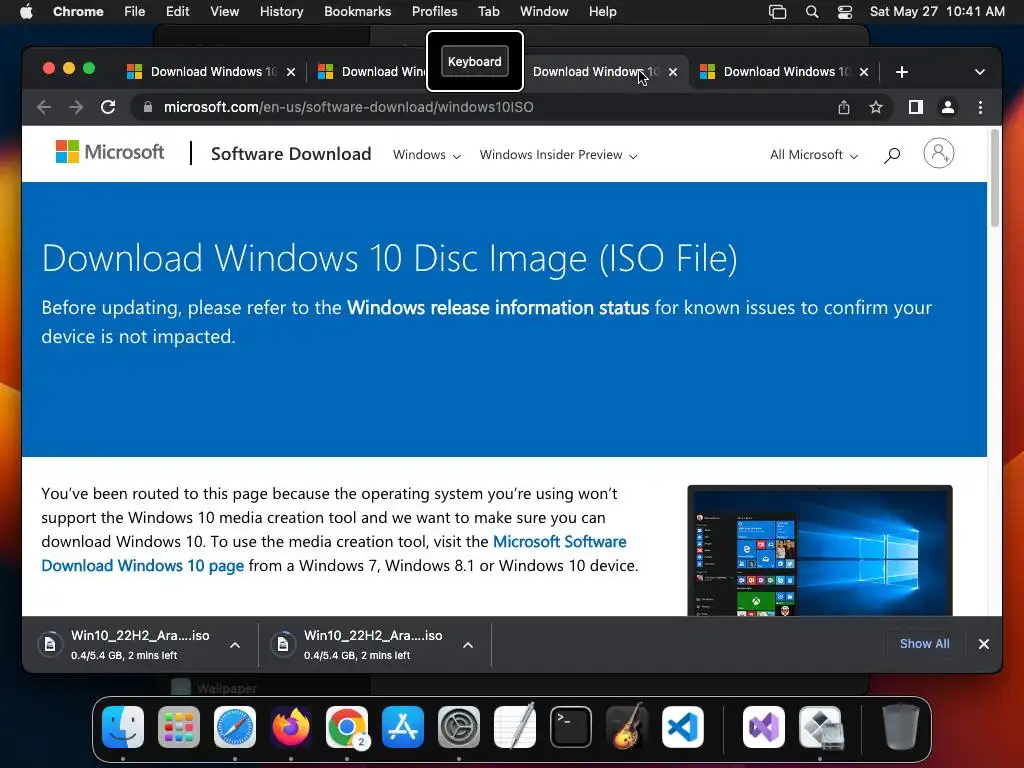The image size is (1024, 768).
Task: Open Windows release information status link
Action: point(498,308)
